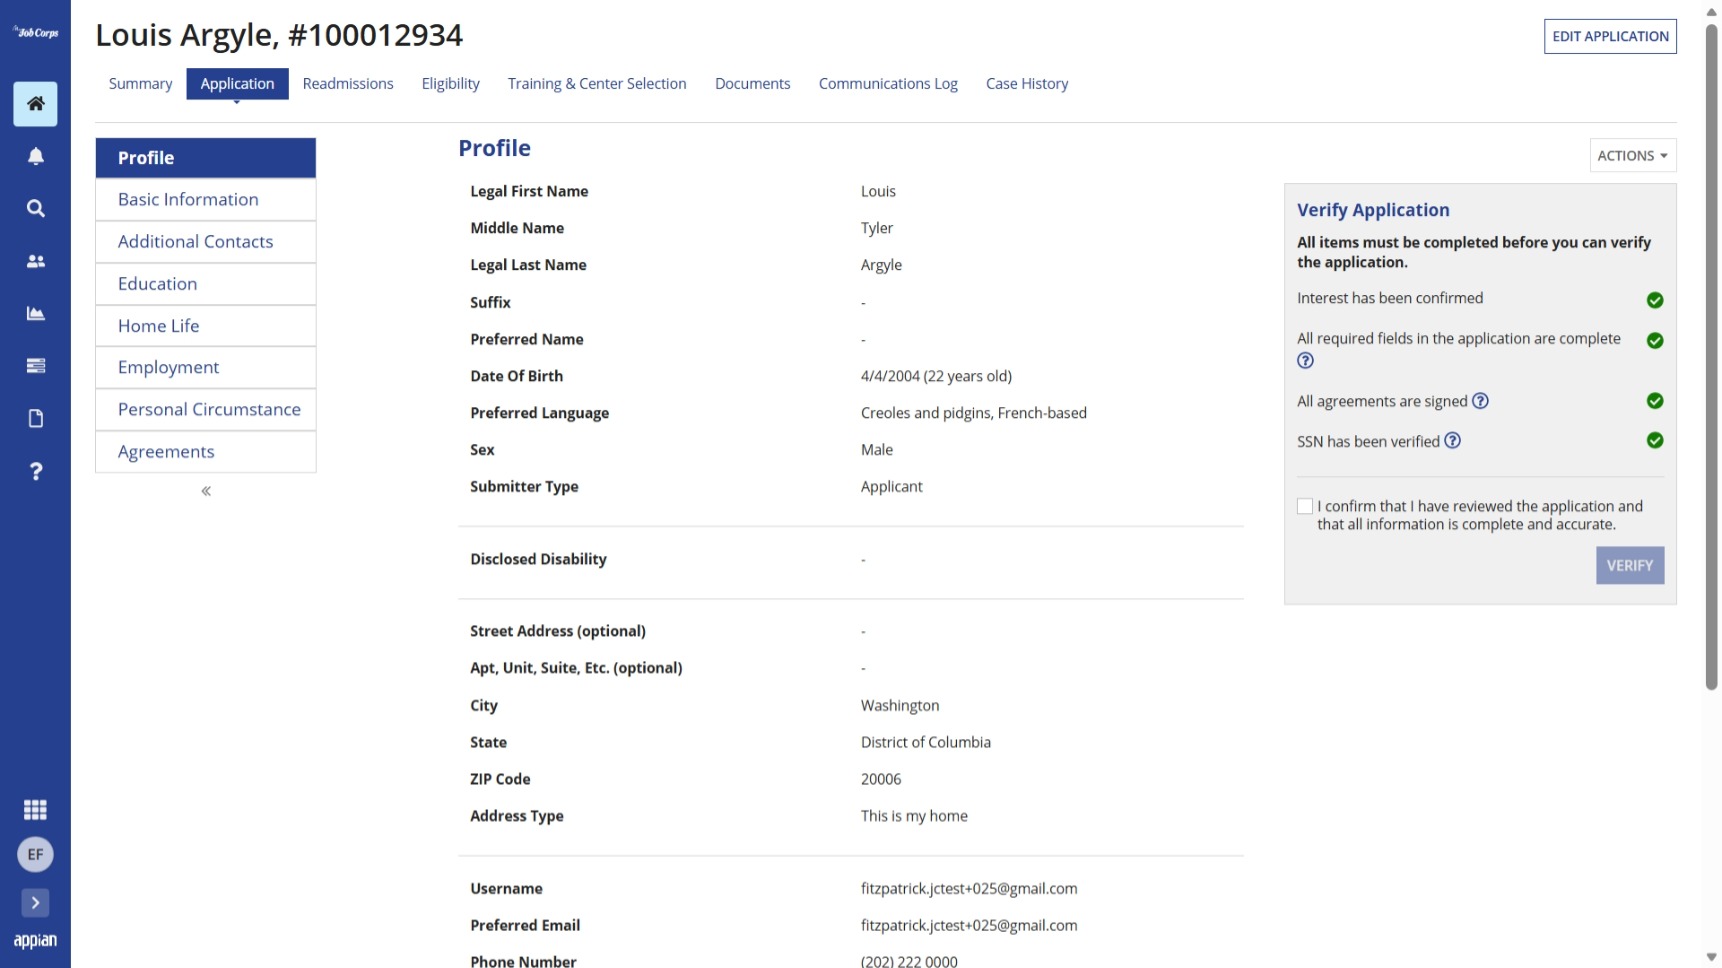Click help icon beside All agreements are signed
The height and width of the screenshot is (968, 1722).
point(1480,401)
